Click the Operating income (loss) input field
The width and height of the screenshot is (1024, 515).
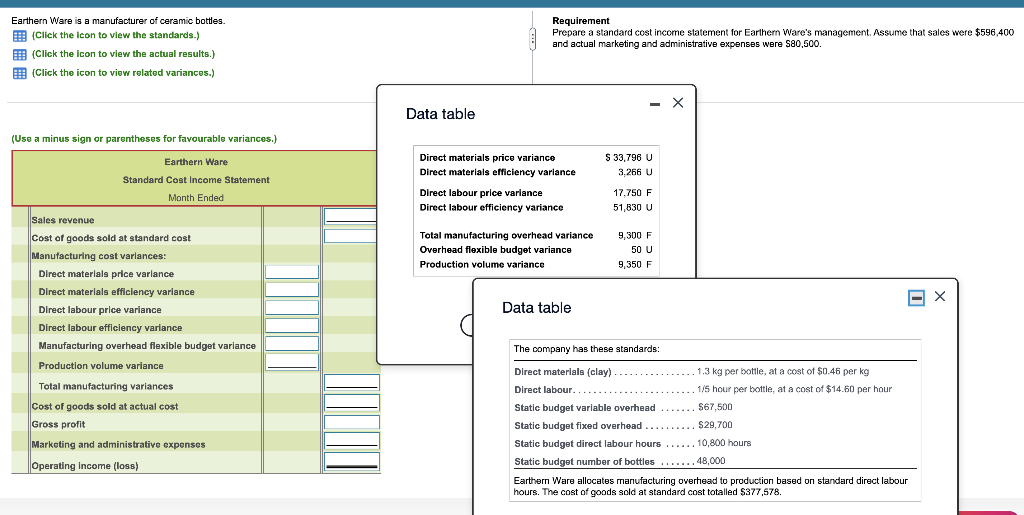tap(352, 462)
